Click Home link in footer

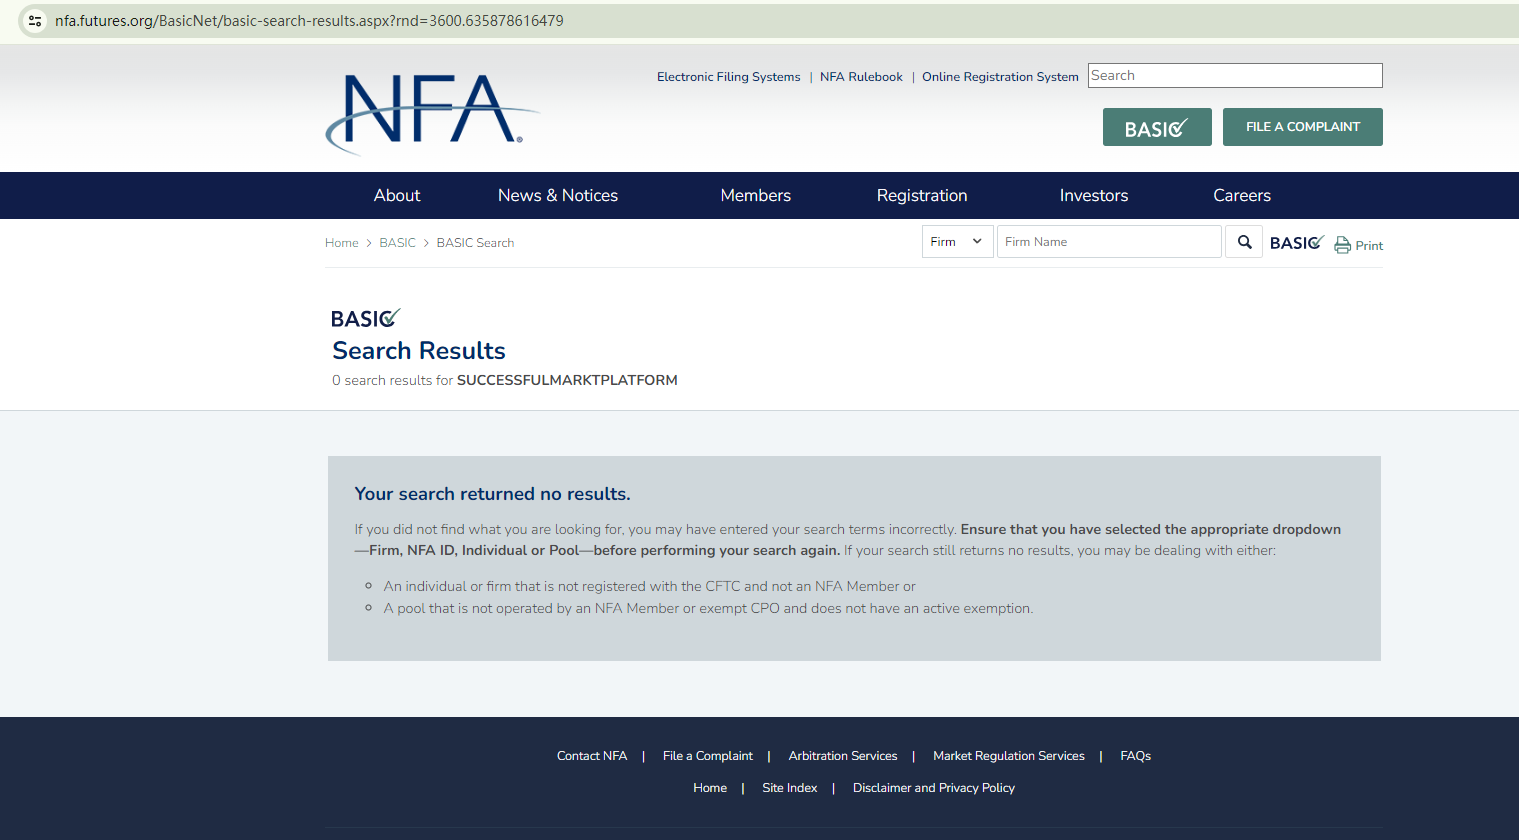click(710, 788)
